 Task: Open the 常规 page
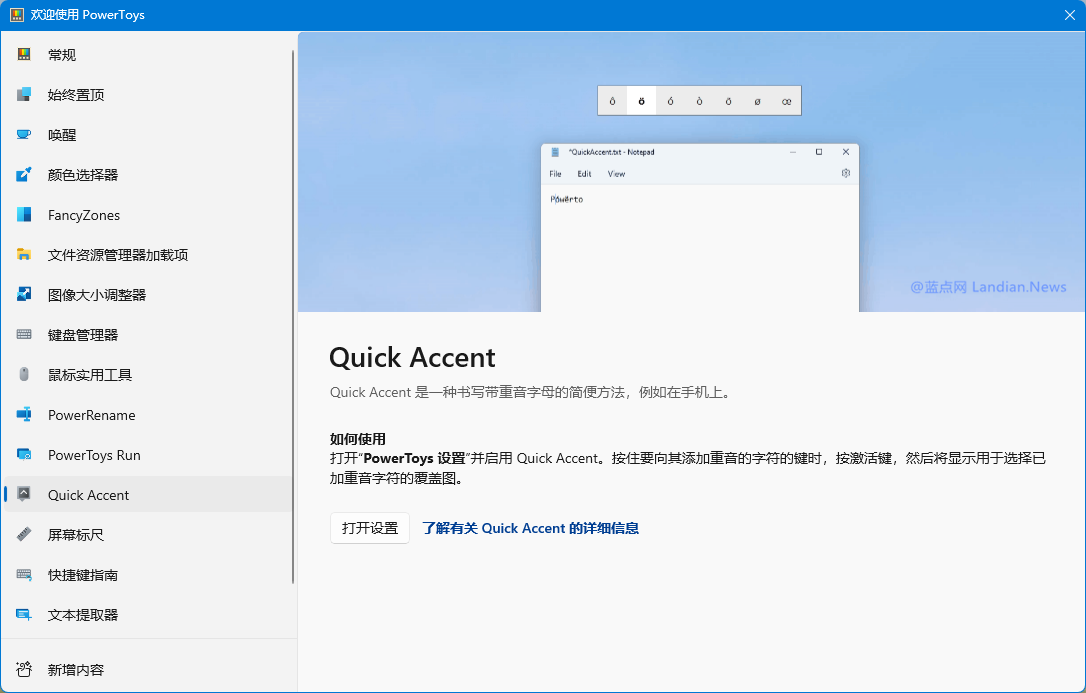pos(148,55)
